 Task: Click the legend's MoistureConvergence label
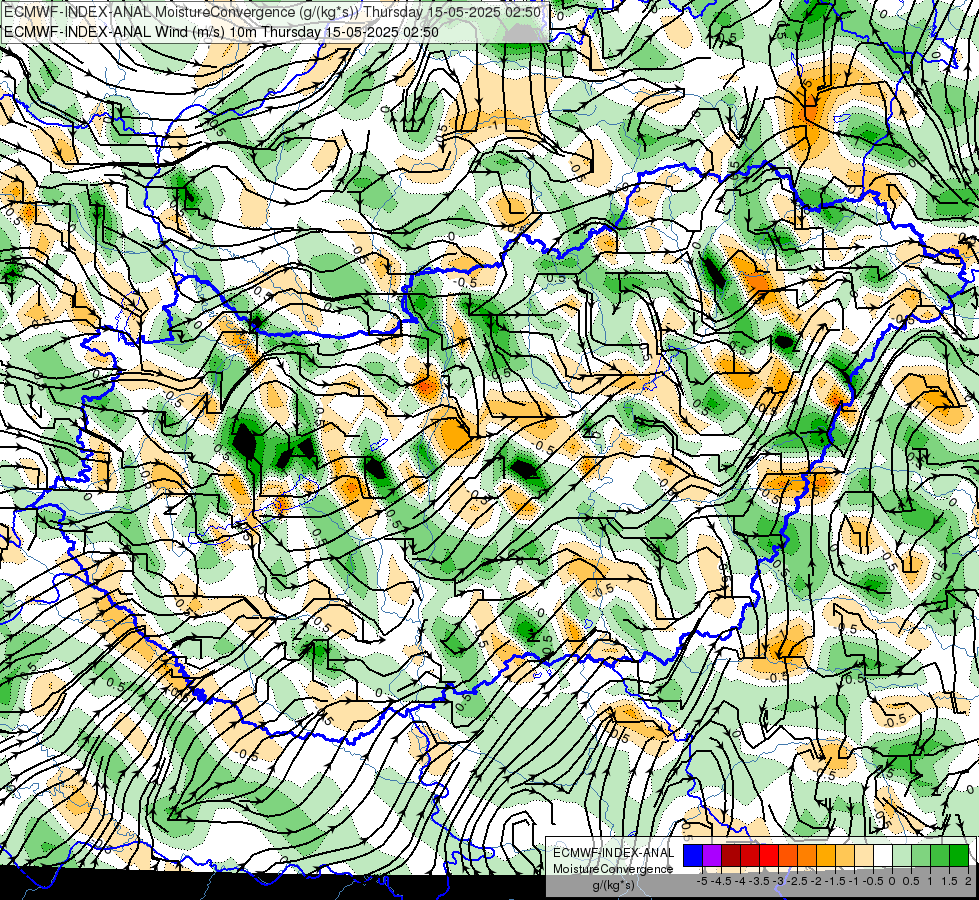613,869
